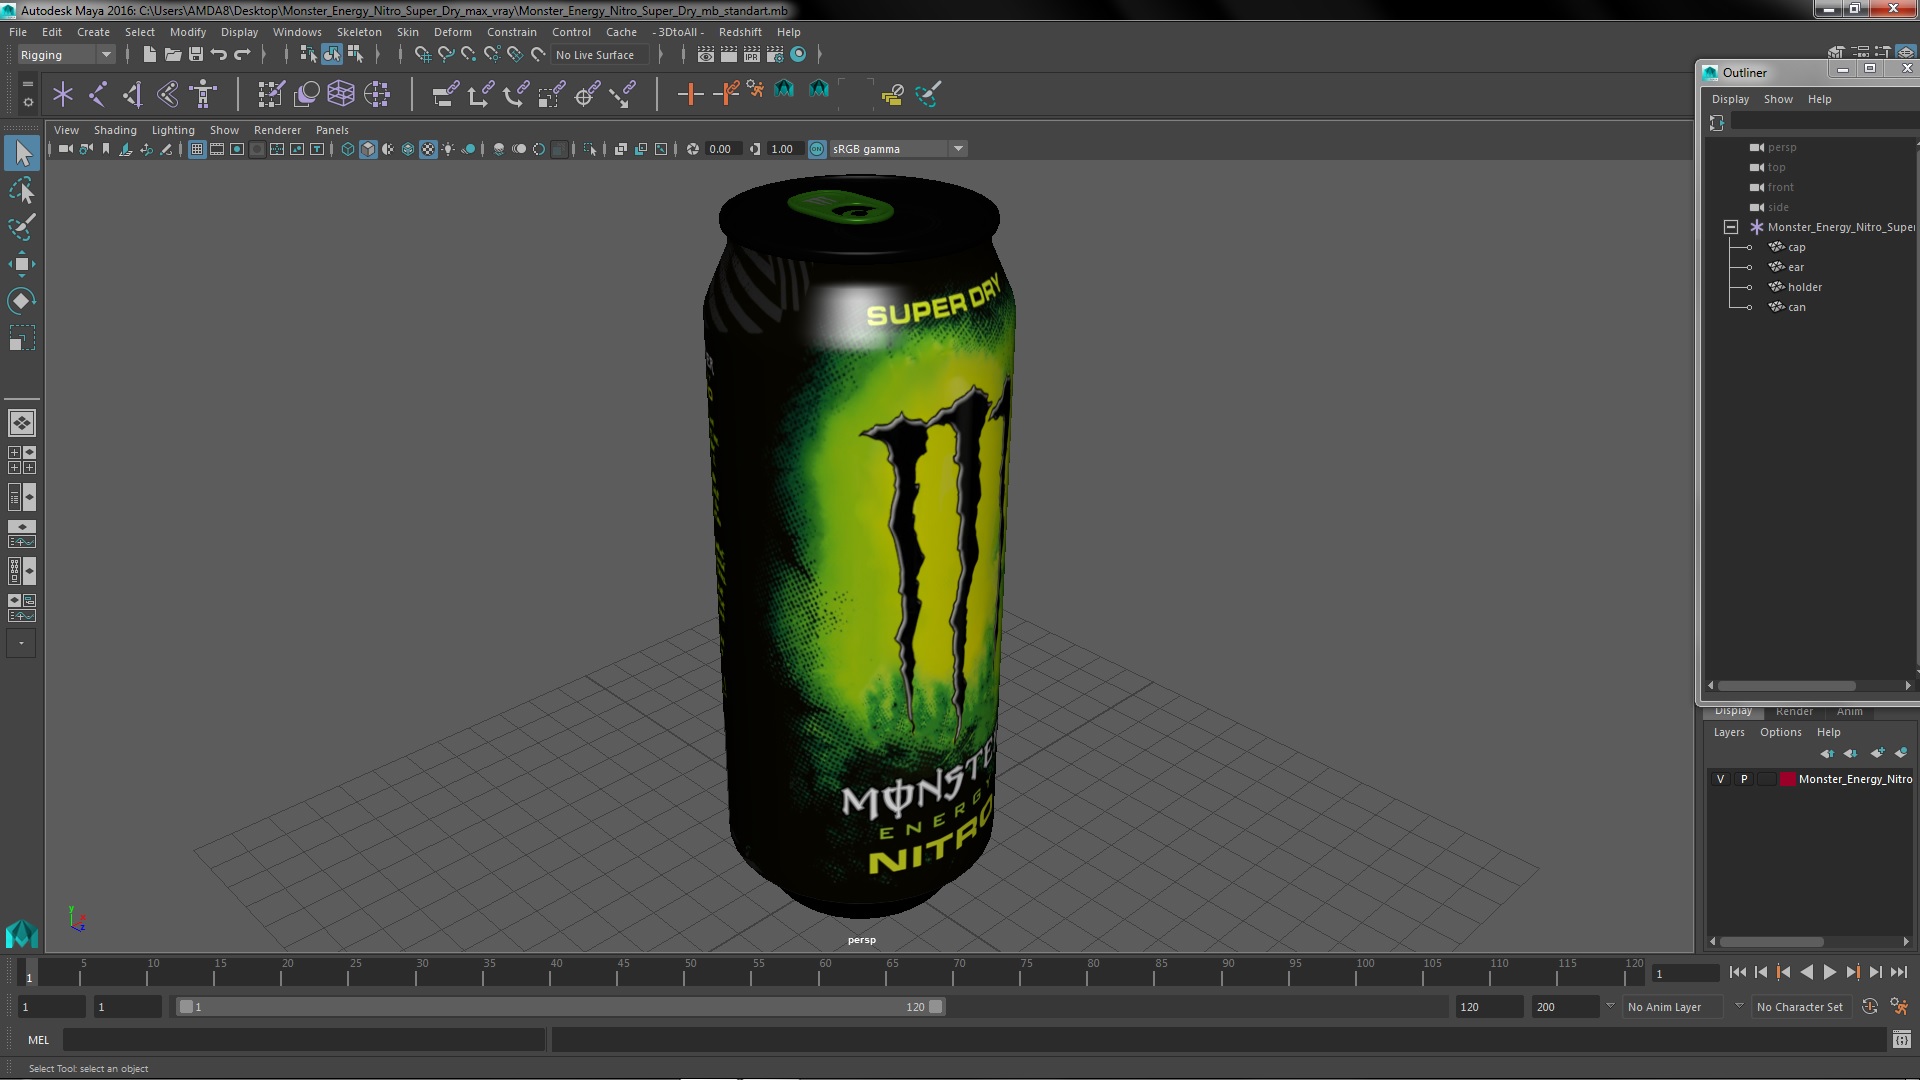Select the 'holder' node in Outliner
The image size is (1920, 1080).
pos(1804,287)
